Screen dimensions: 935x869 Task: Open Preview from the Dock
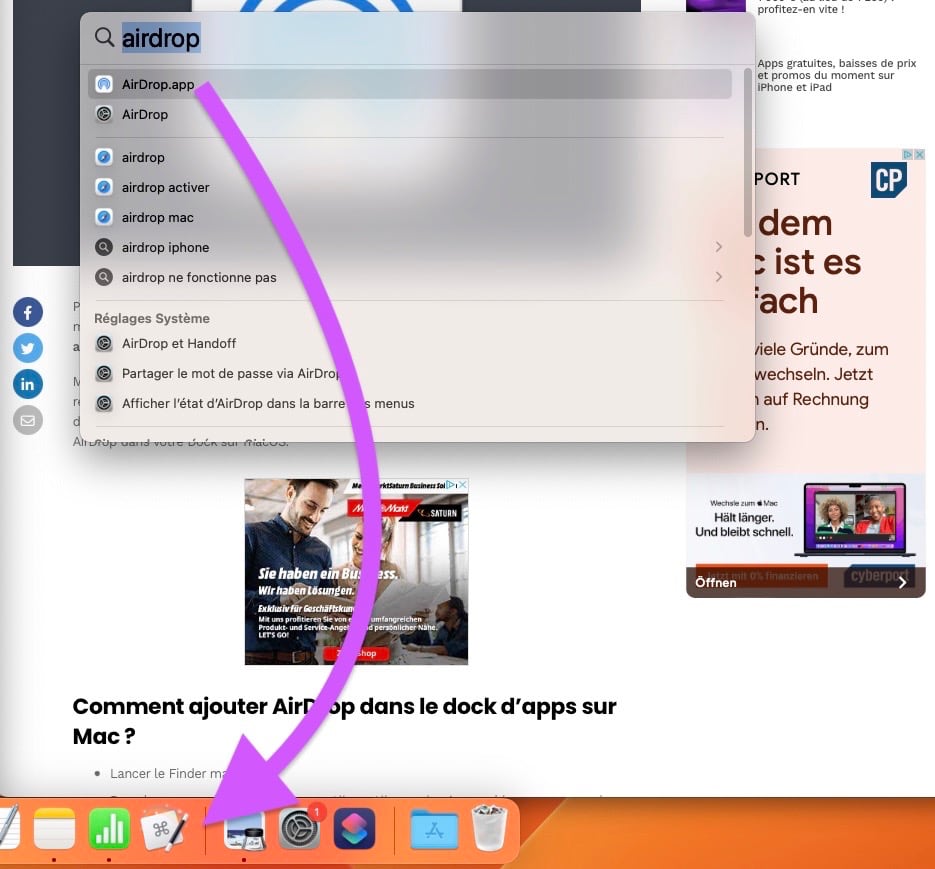tap(244, 829)
